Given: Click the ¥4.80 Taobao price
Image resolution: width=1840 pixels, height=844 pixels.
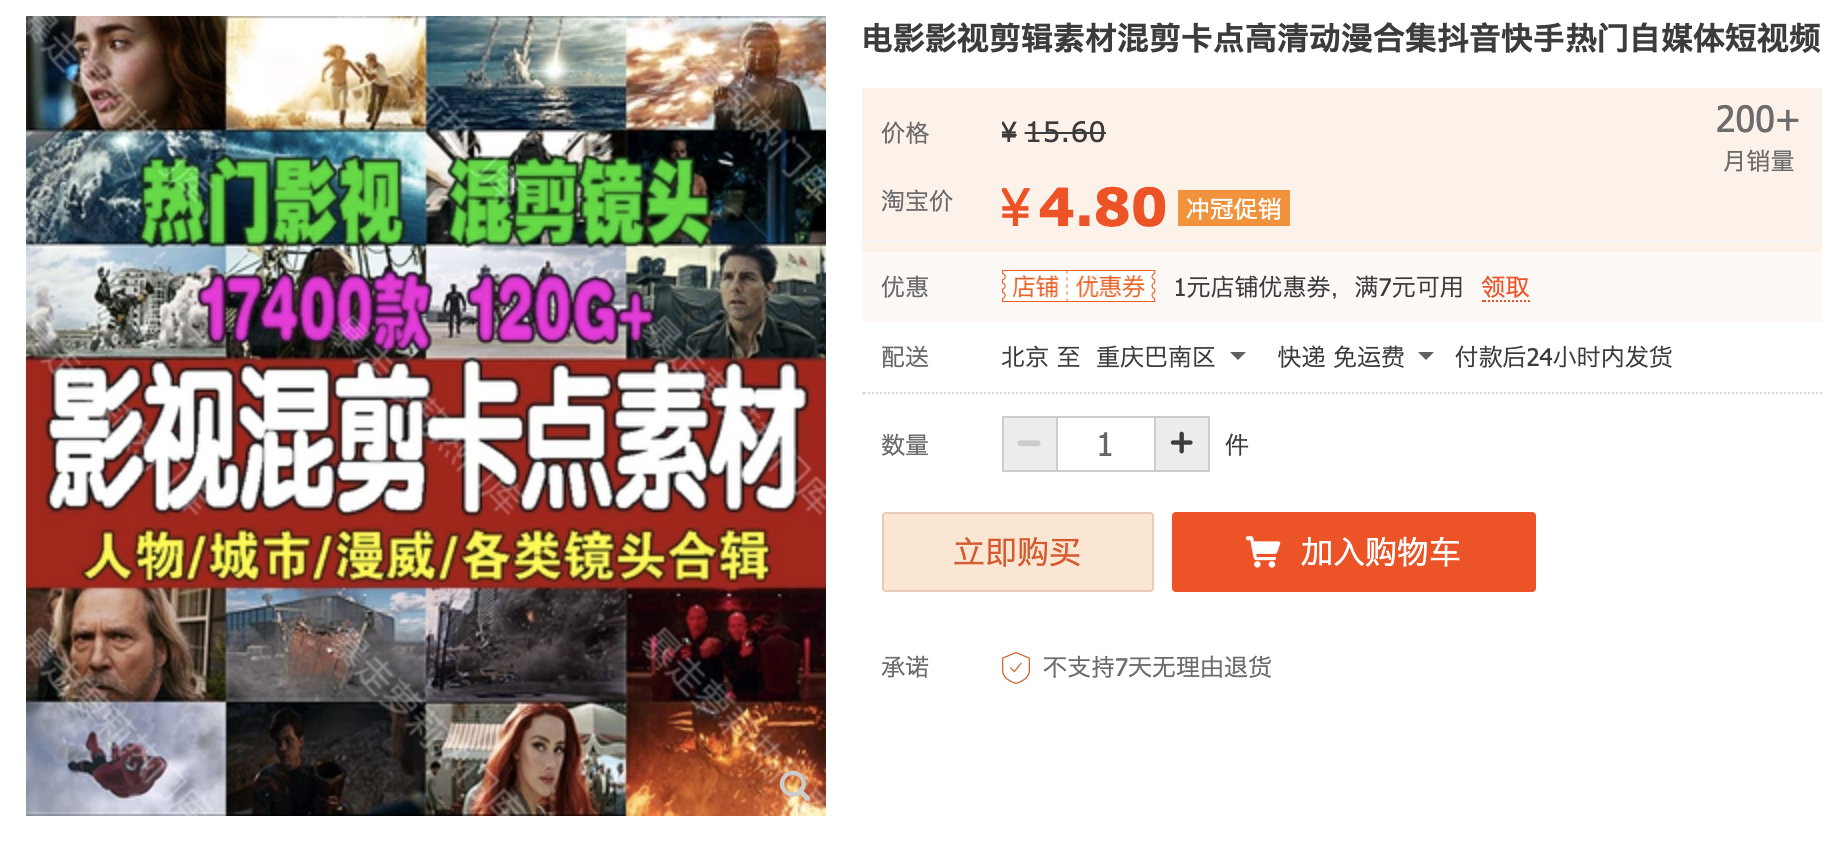Looking at the screenshot, I should tap(1083, 207).
